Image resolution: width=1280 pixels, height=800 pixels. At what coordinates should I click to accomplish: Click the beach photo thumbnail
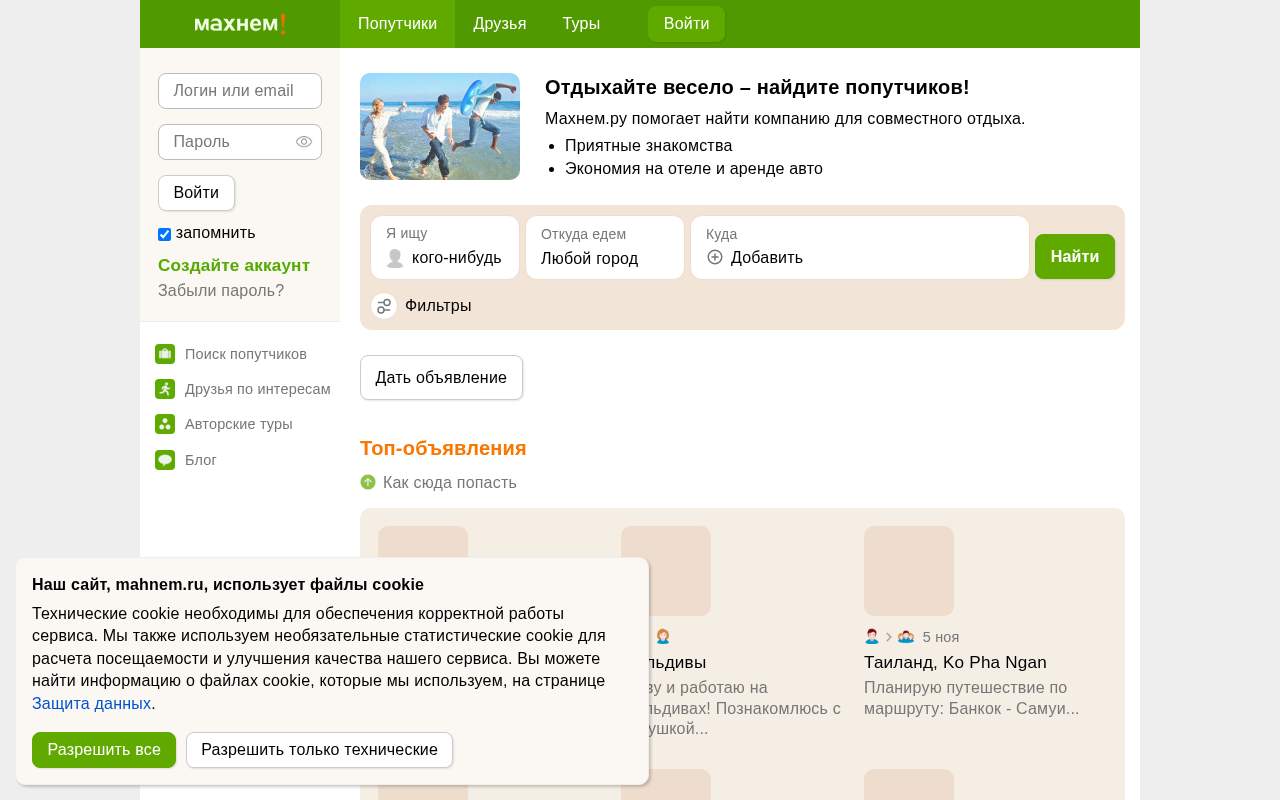pos(440,126)
